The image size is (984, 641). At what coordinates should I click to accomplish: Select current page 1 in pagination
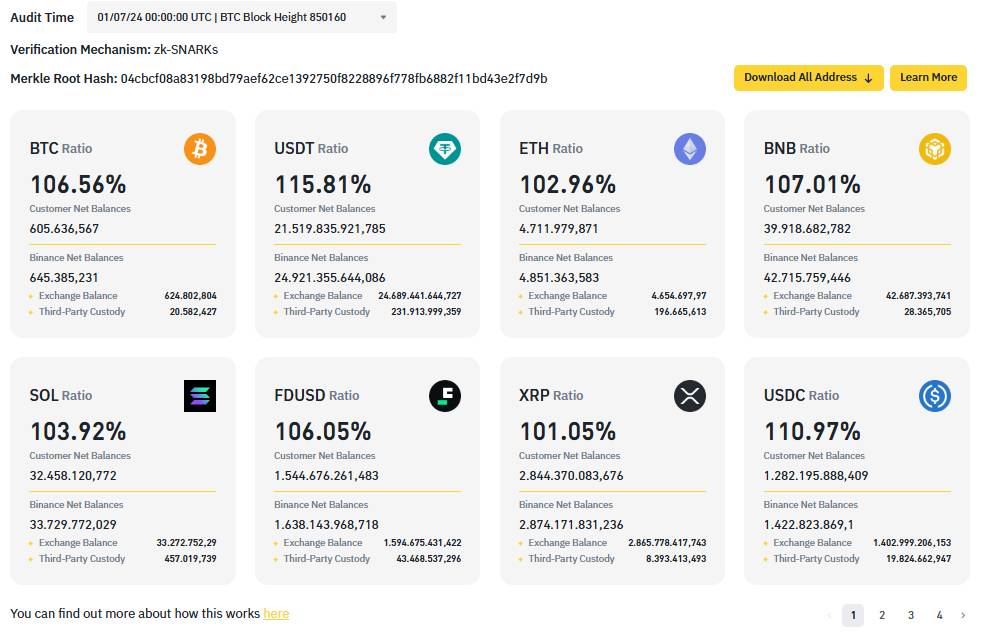tap(853, 615)
